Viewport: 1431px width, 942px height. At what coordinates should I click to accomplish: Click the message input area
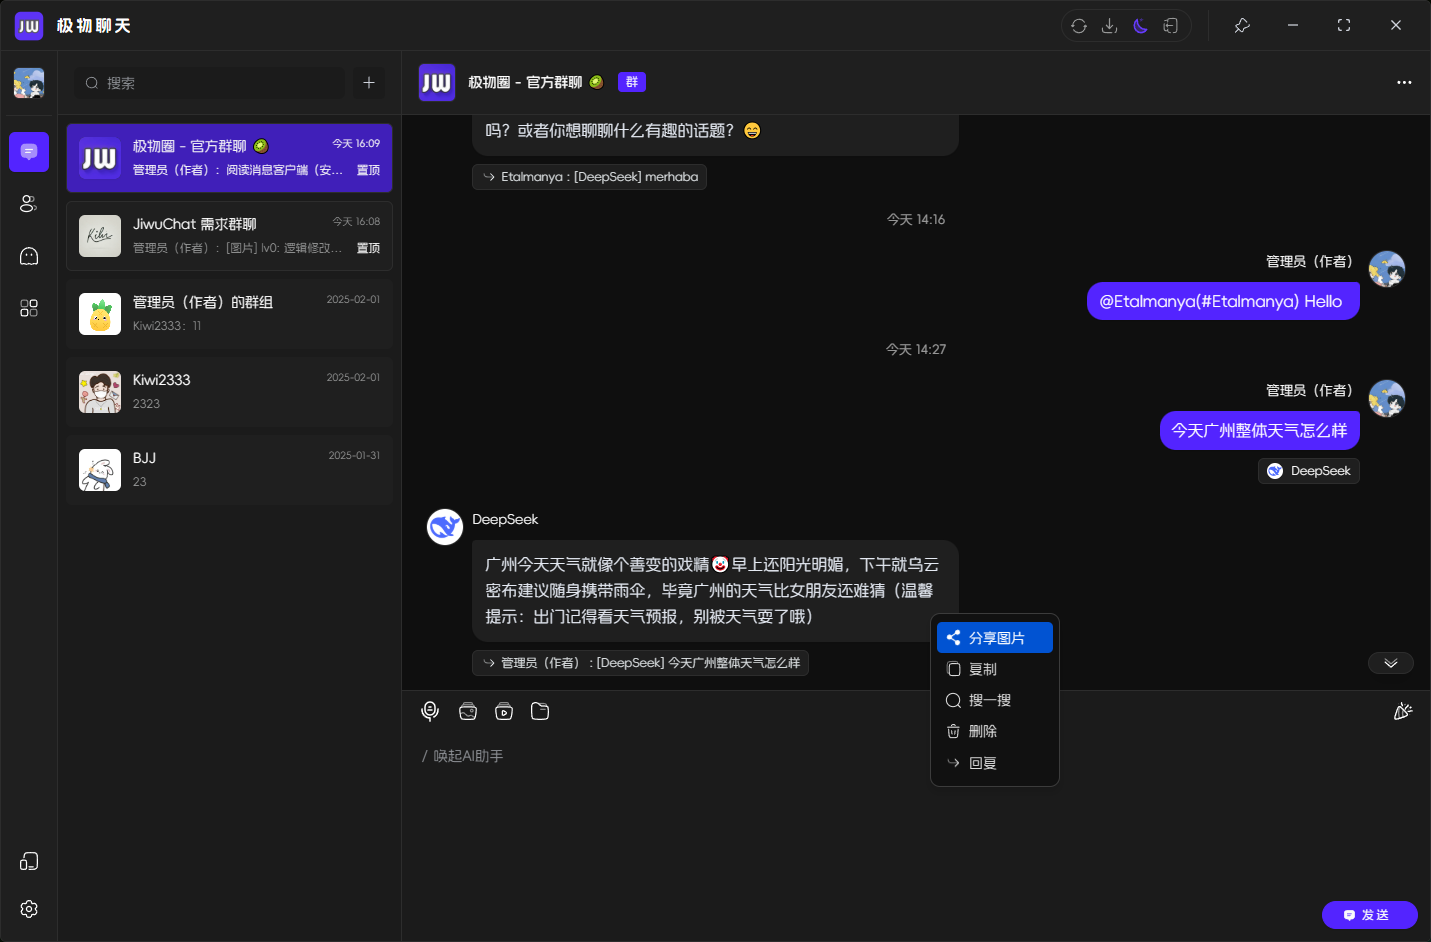(916, 815)
